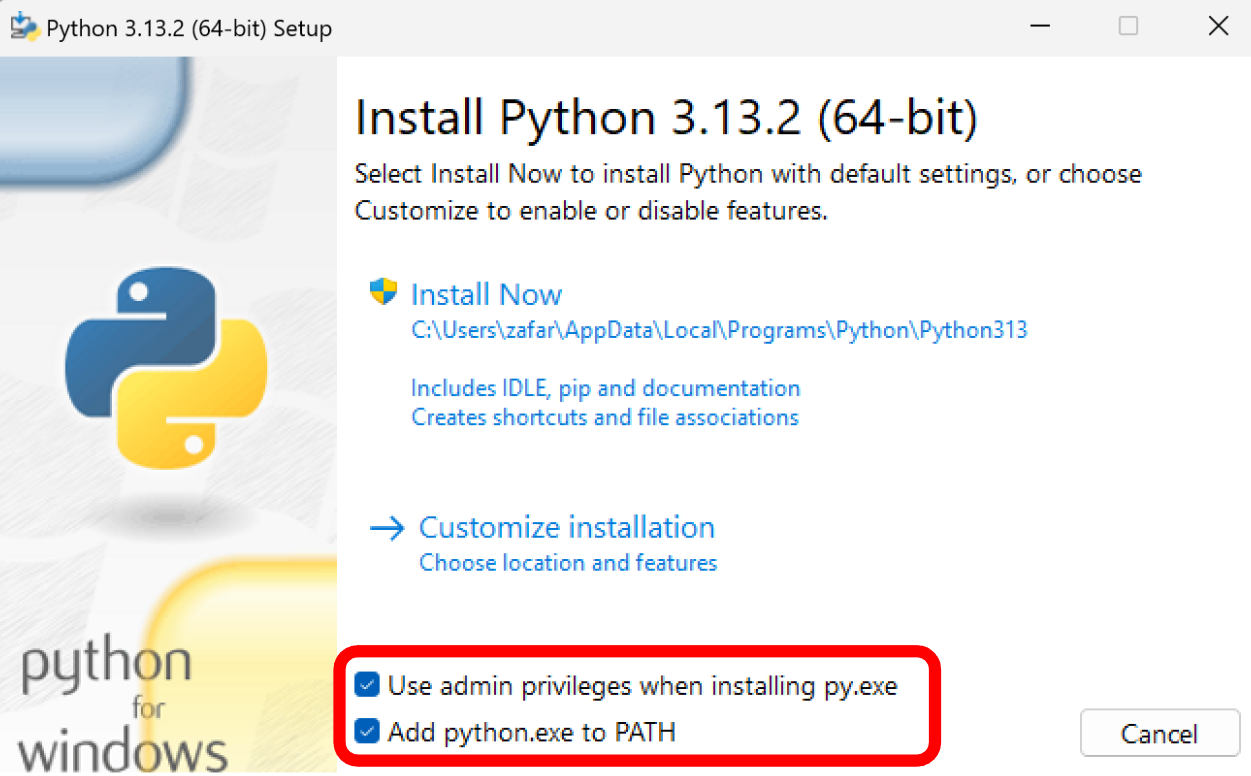This screenshot has height=776, width=1251.
Task: Click the blue arrow beside Customize installation
Action: [x=387, y=527]
